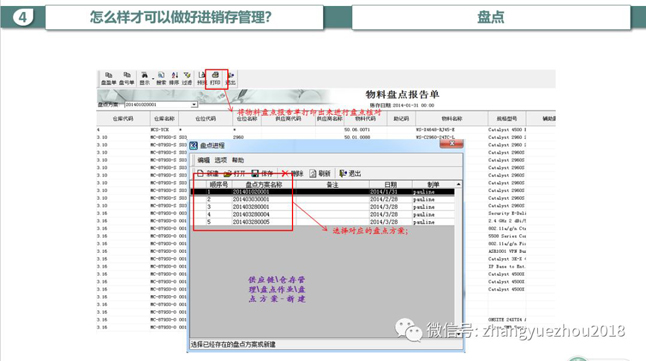Open the arrow beside 显示 button
This screenshot has height=361, width=646.
(153, 79)
